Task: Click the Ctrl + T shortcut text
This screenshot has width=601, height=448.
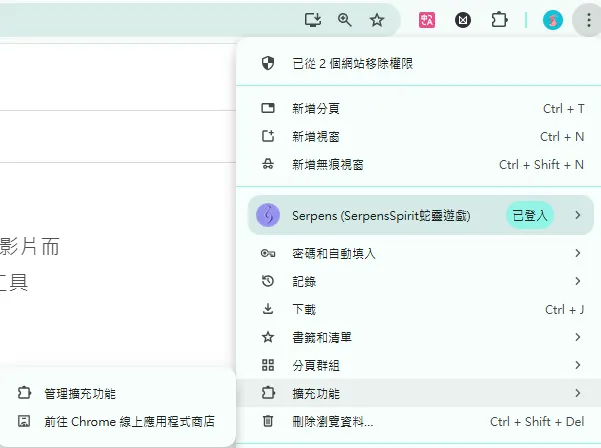Action: [x=563, y=109]
